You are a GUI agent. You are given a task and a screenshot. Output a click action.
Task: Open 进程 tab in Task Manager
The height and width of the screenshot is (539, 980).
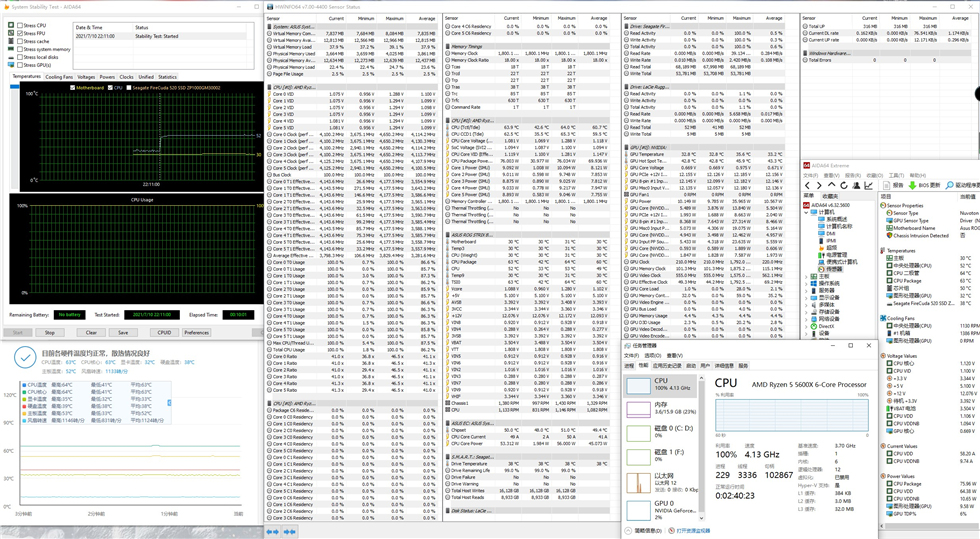click(x=629, y=366)
